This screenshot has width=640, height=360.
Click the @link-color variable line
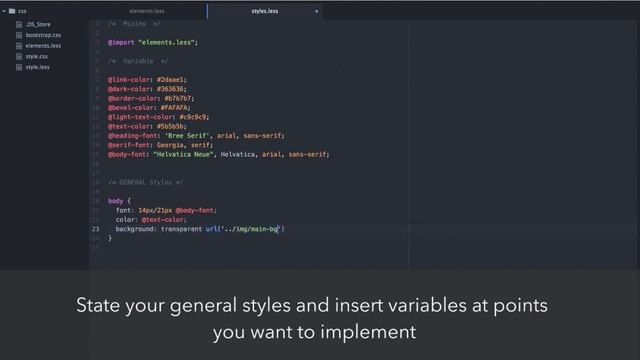point(147,80)
